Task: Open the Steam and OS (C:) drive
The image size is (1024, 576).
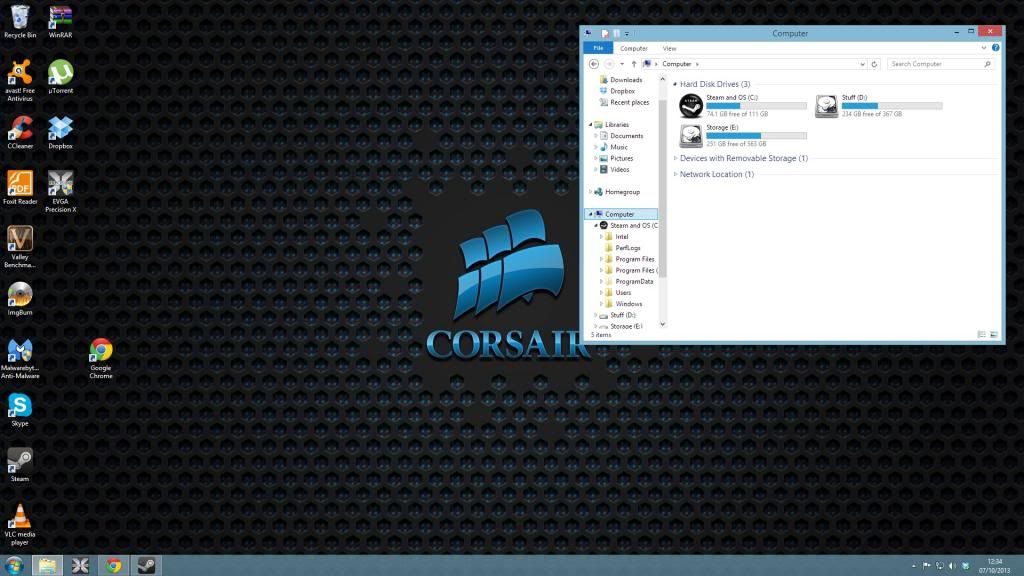Action: point(743,105)
